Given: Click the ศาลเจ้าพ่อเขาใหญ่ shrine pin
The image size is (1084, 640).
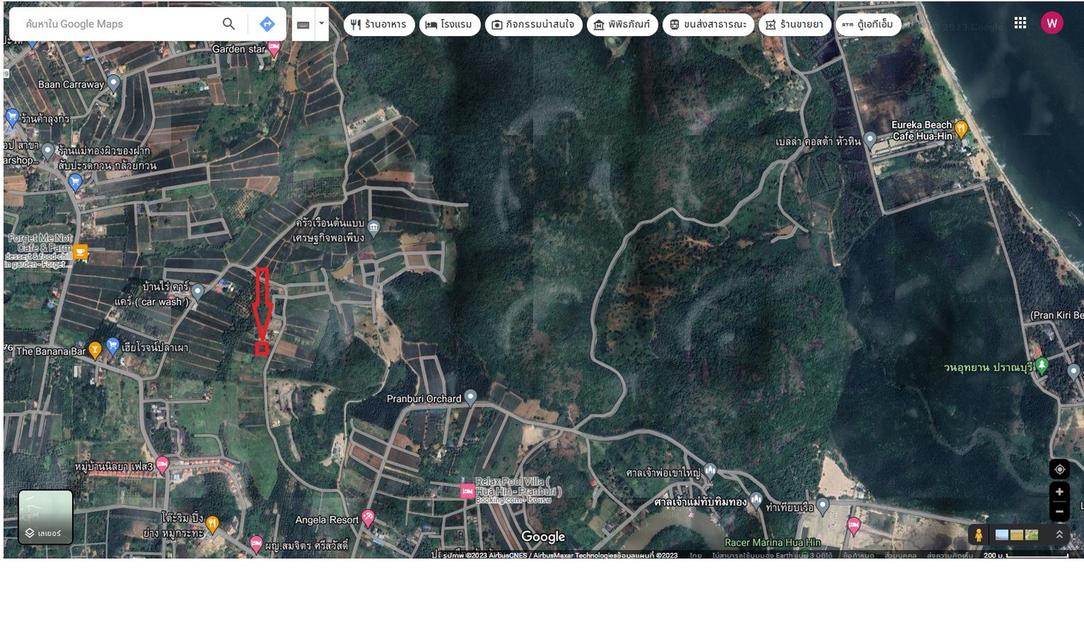Looking at the screenshot, I should tap(709, 471).
